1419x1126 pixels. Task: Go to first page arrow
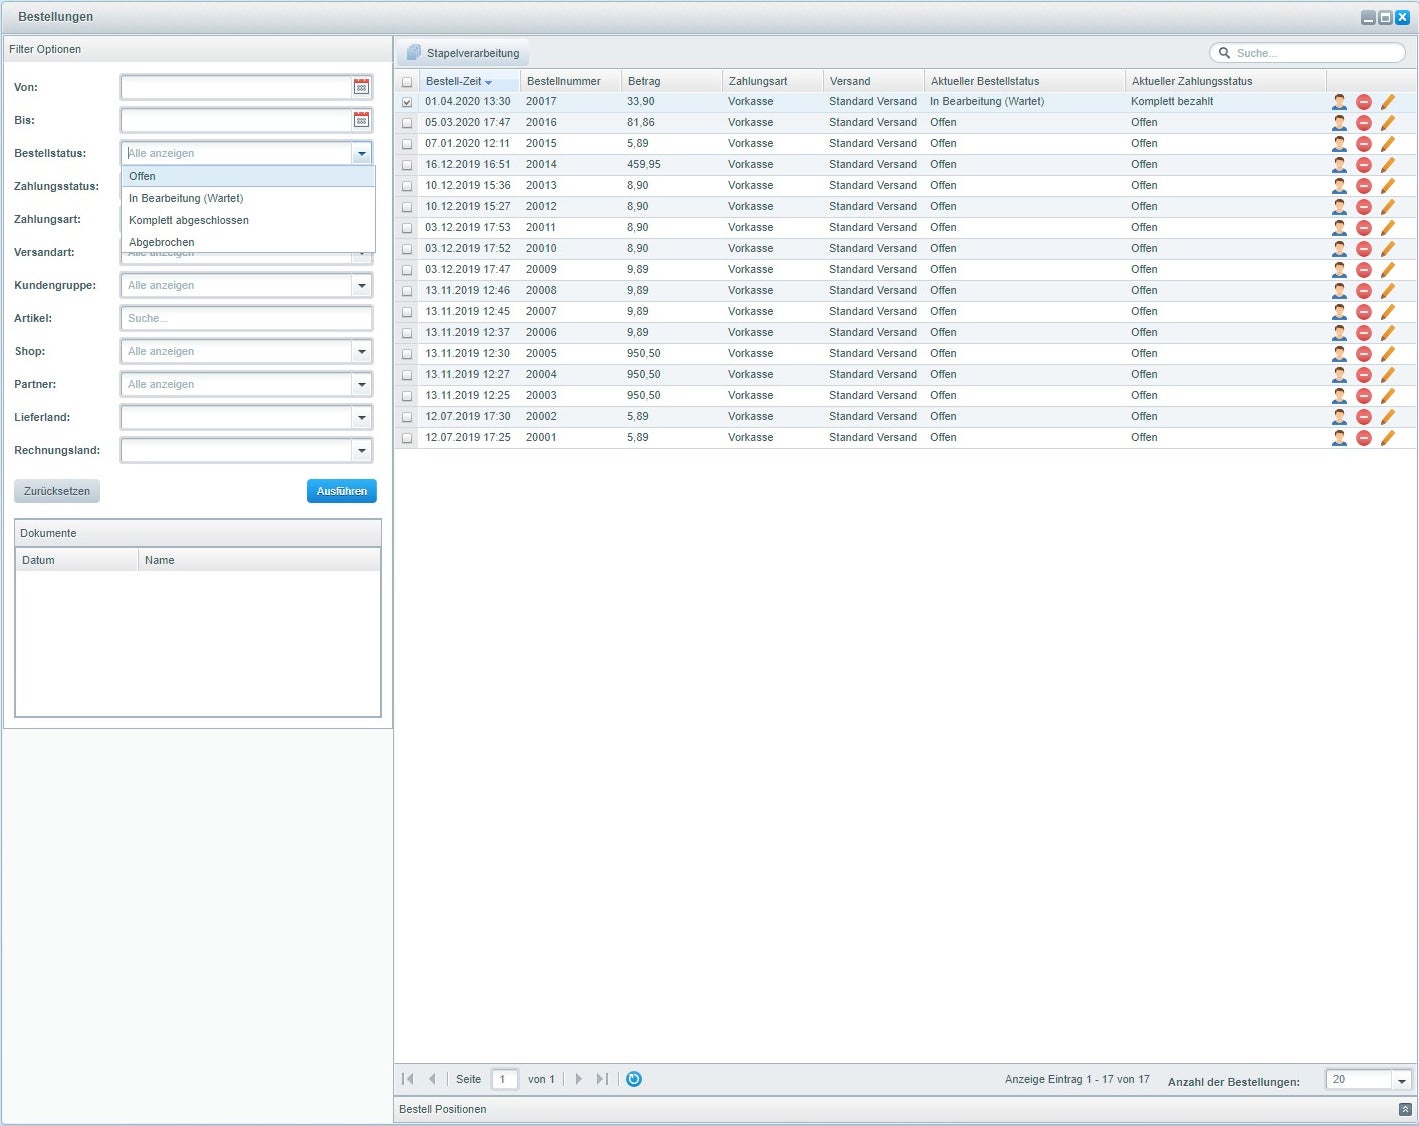[x=408, y=1079]
